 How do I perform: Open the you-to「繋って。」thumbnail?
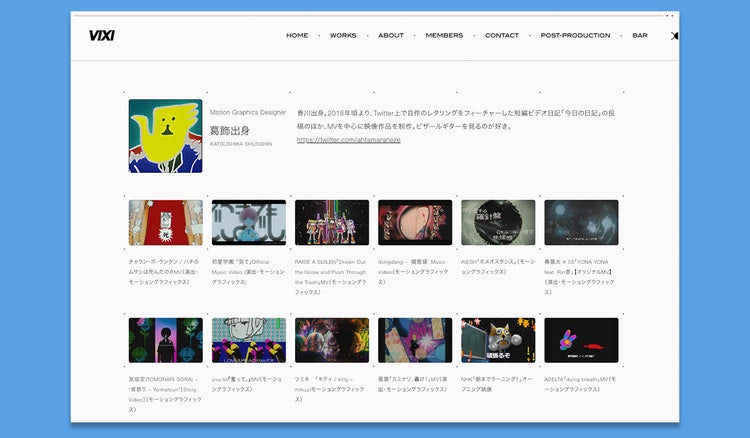pyautogui.click(x=249, y=340)
